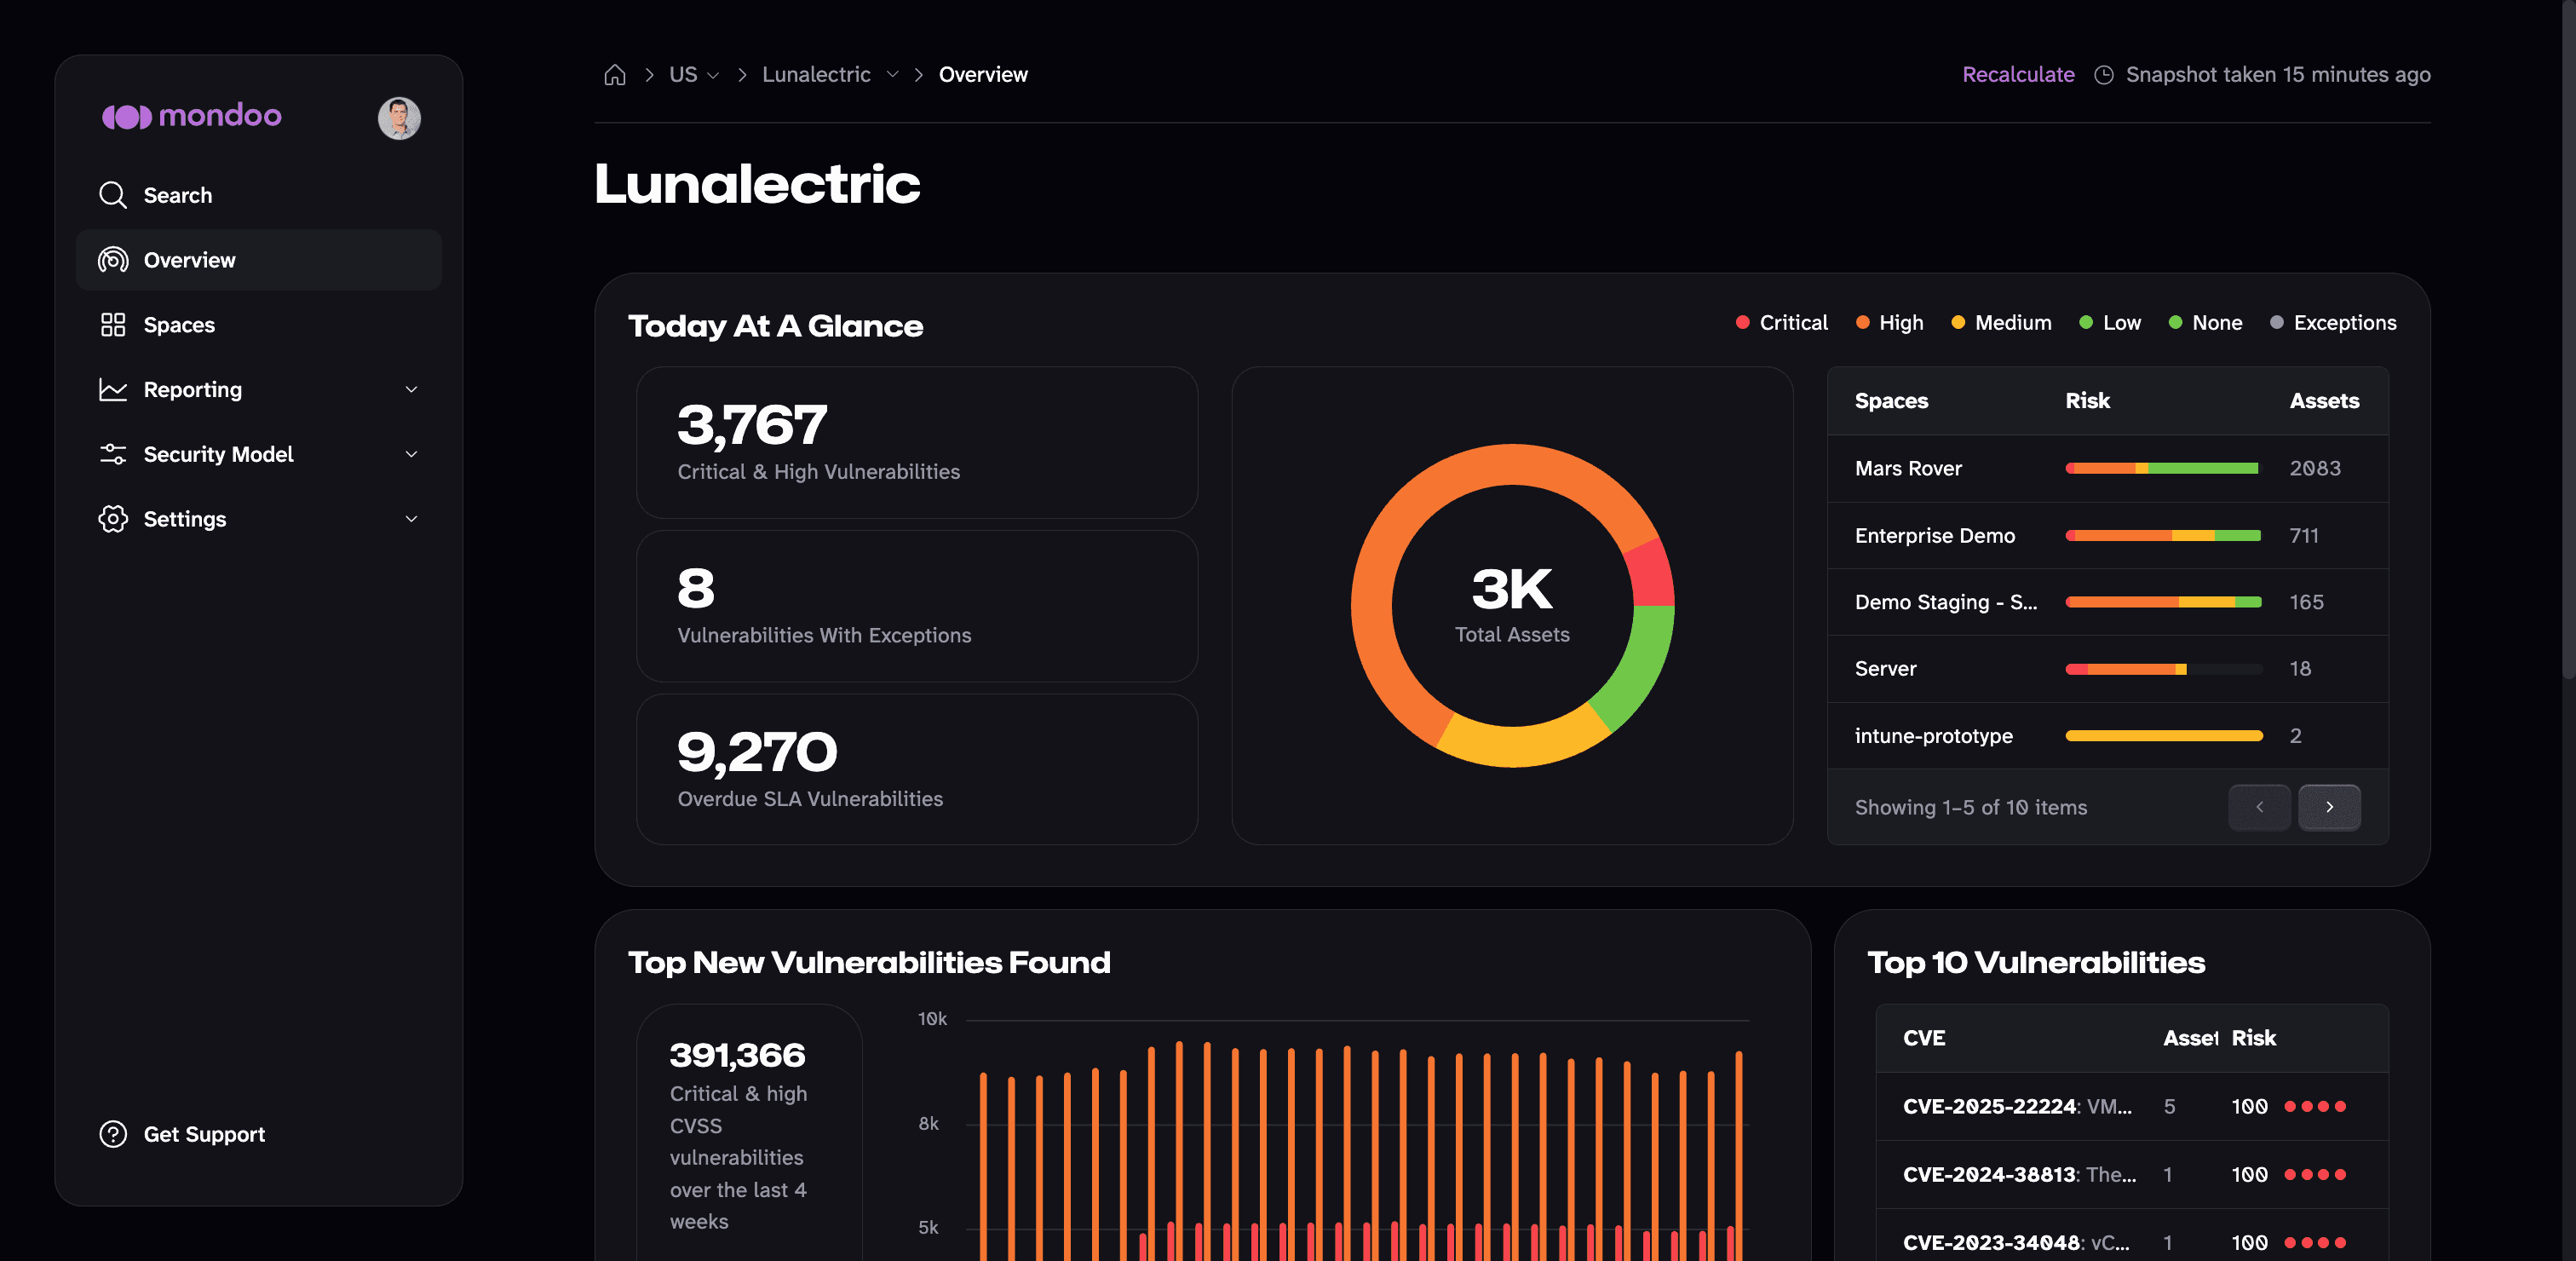Click the Get Support question icon
The height and width of the screenshot is (1261, 2576).
[113, 1134]
